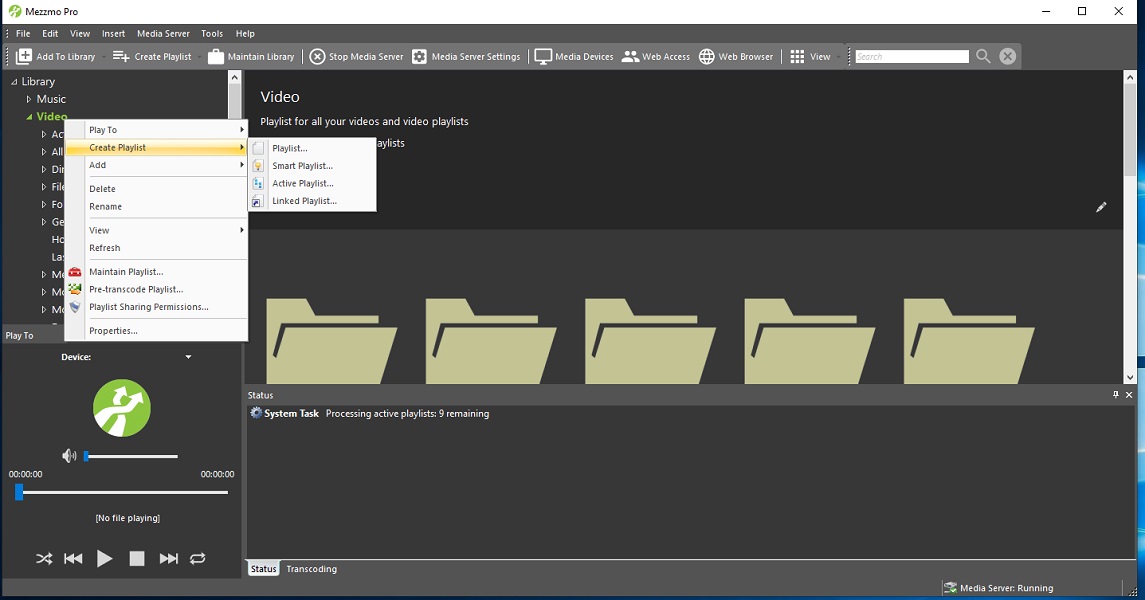
Task: Toggle repeat playback
Action: pyautogui.click(x=197, y=558)
